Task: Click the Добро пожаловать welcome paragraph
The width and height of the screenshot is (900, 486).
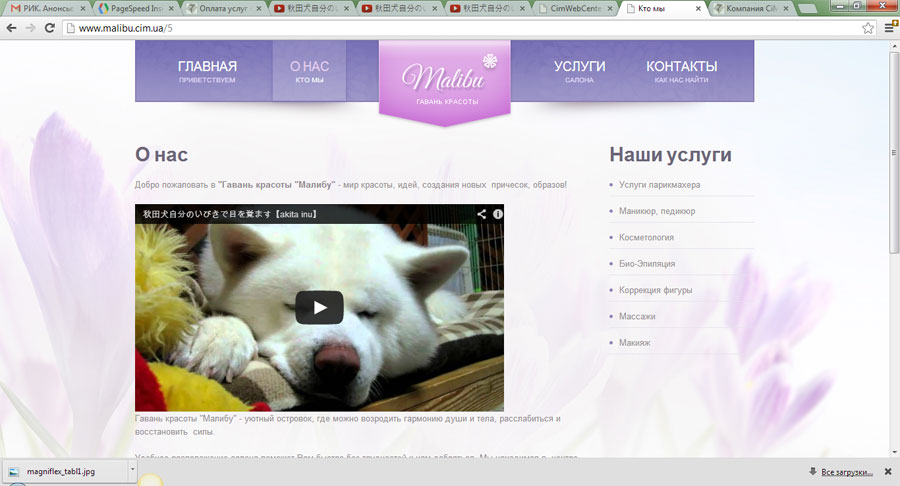Action: click(x=351, y=185)
